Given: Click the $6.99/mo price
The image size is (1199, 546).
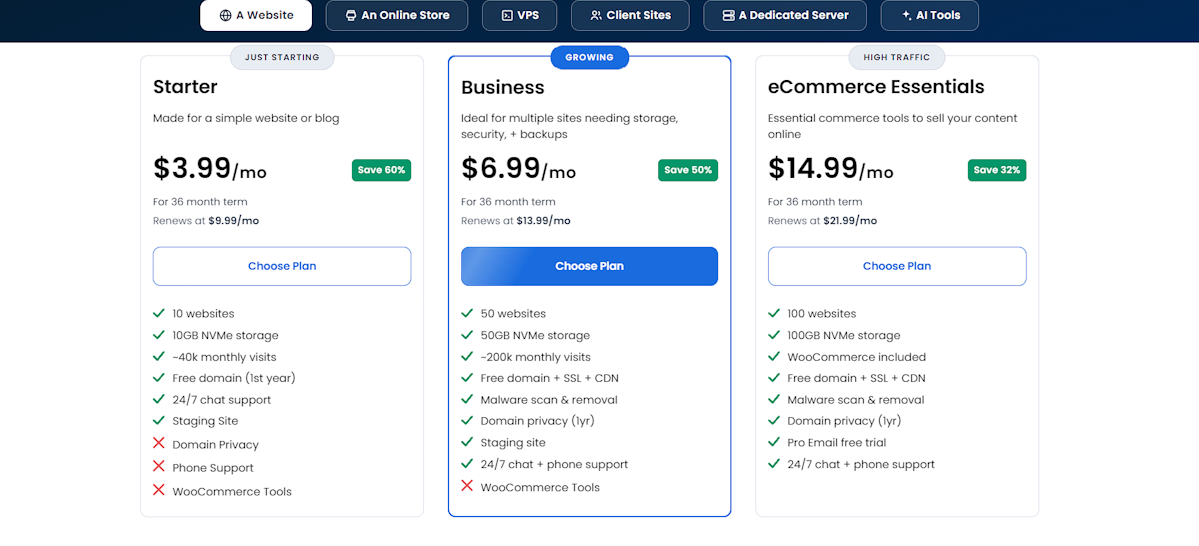Looking at the screenshot, I should [x=518, y=169].
